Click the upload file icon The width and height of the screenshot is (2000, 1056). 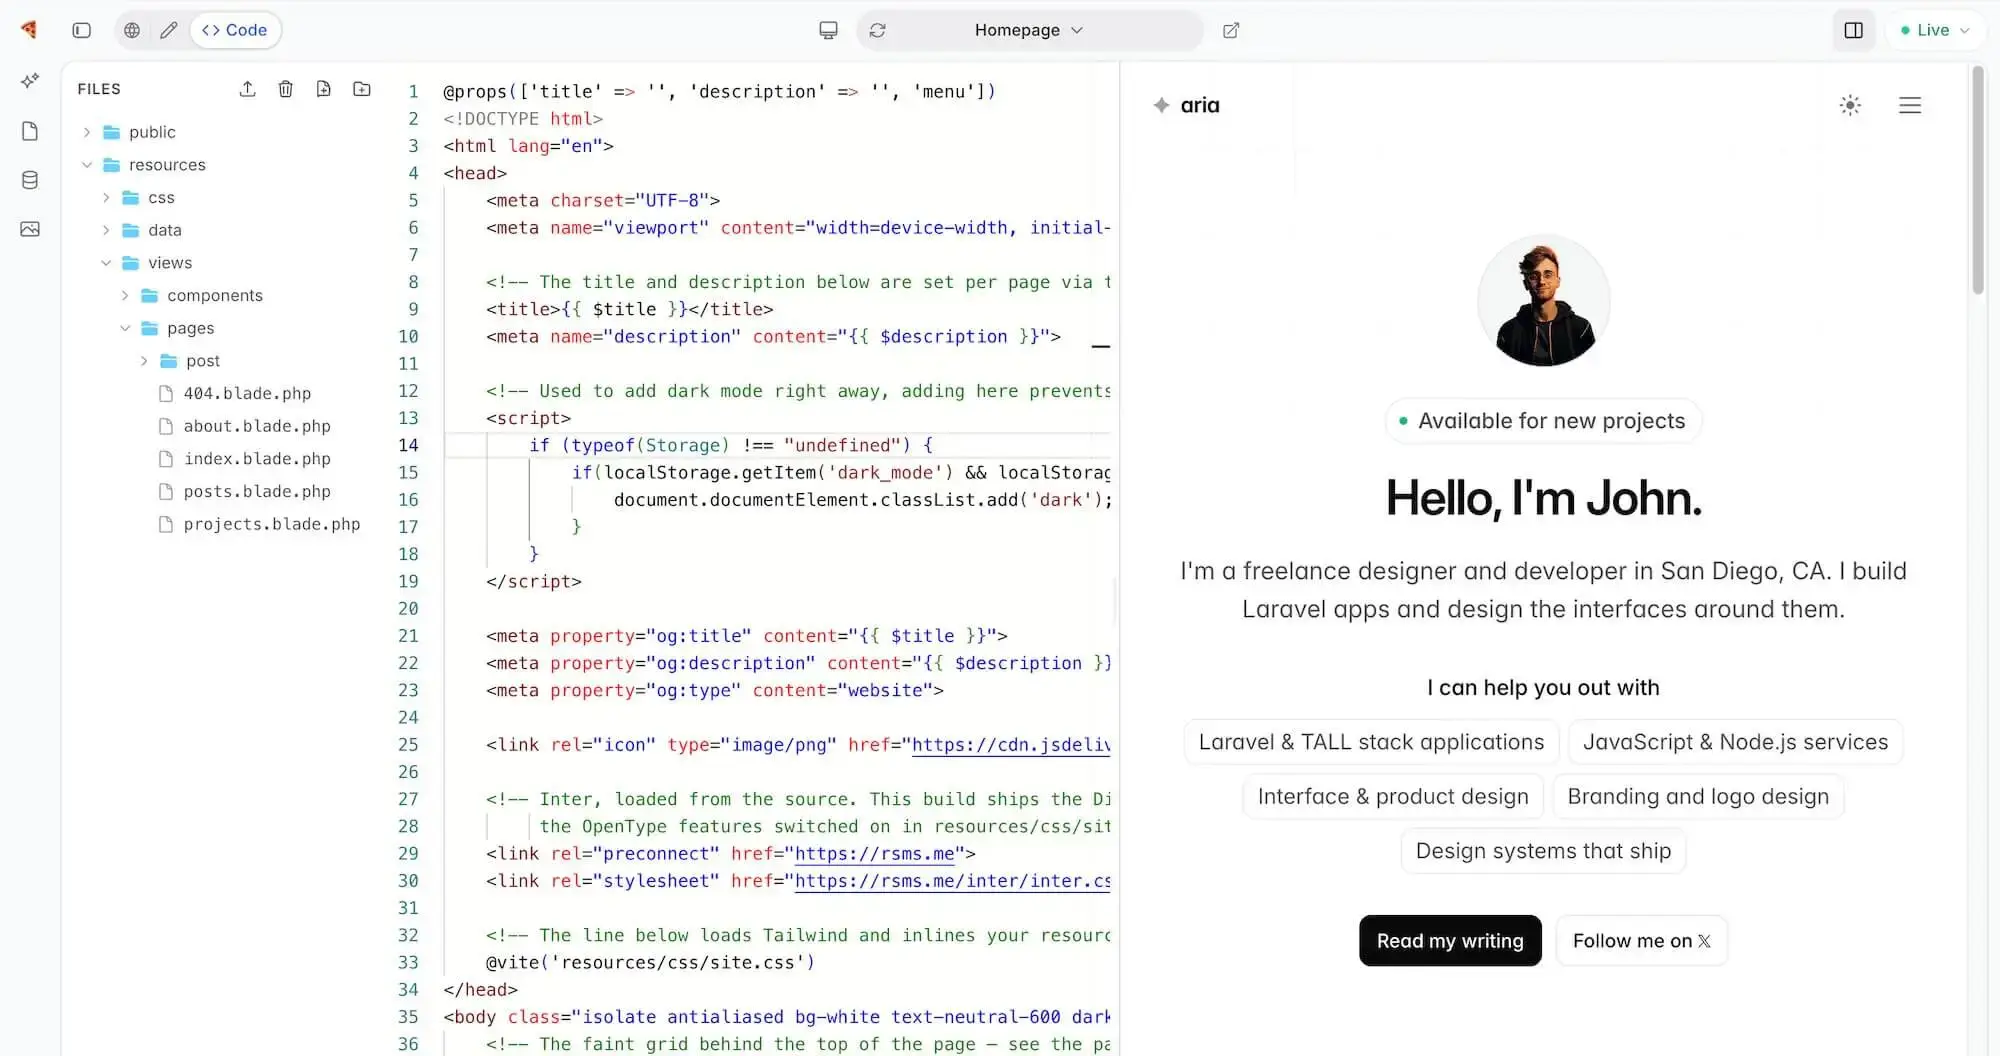[x=248, y=89]
